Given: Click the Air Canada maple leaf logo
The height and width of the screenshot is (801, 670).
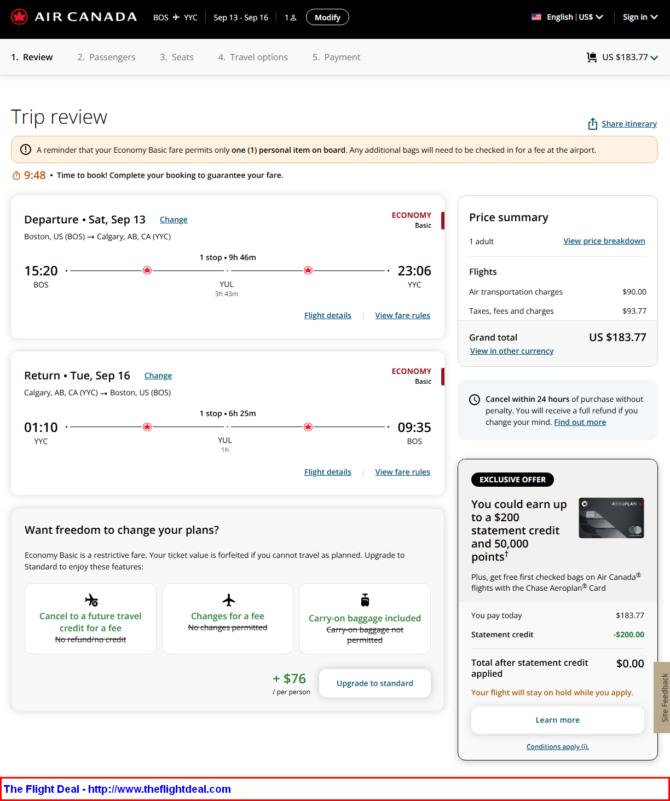Looking at the screenshot, I should click(x=19, y=17).
